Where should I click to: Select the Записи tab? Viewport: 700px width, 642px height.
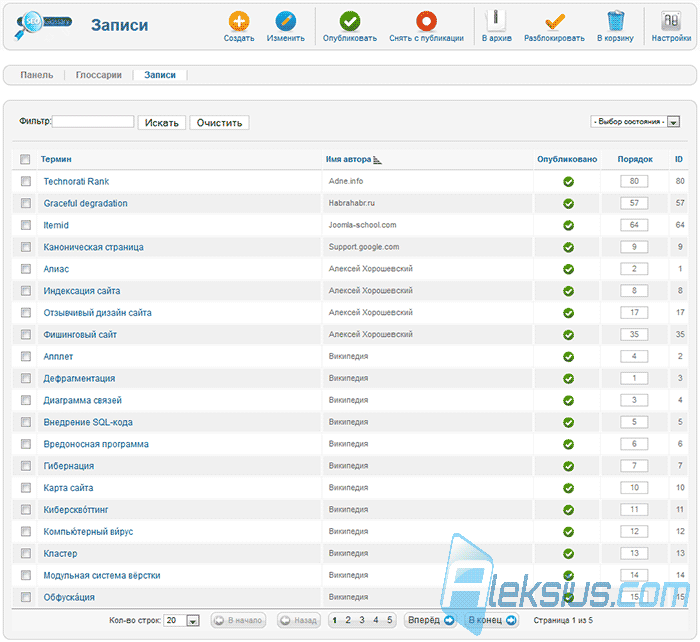pos(160,75)
